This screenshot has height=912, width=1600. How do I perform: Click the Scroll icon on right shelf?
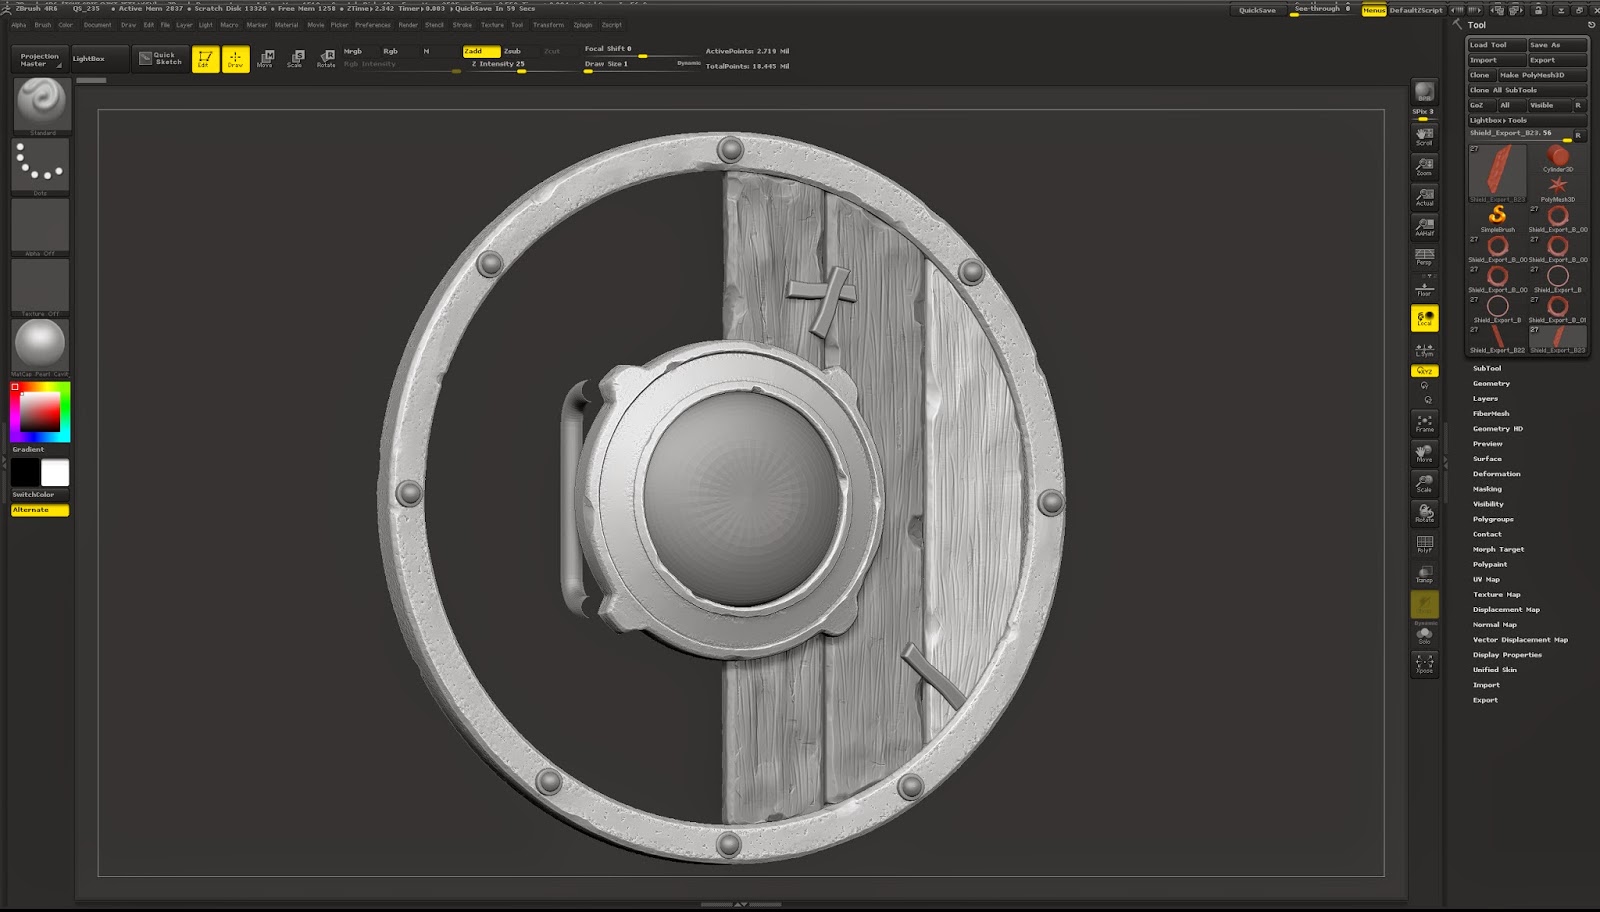coord(1424,137)
